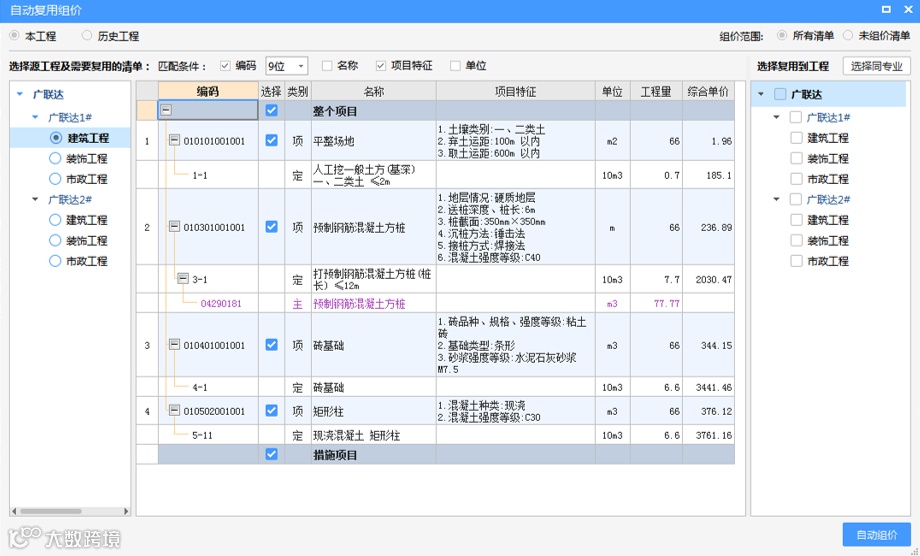Check 建筑工程 under target 广联达1#
The image size is (920, 556).
pyautogui.click(x=796, y=138)
